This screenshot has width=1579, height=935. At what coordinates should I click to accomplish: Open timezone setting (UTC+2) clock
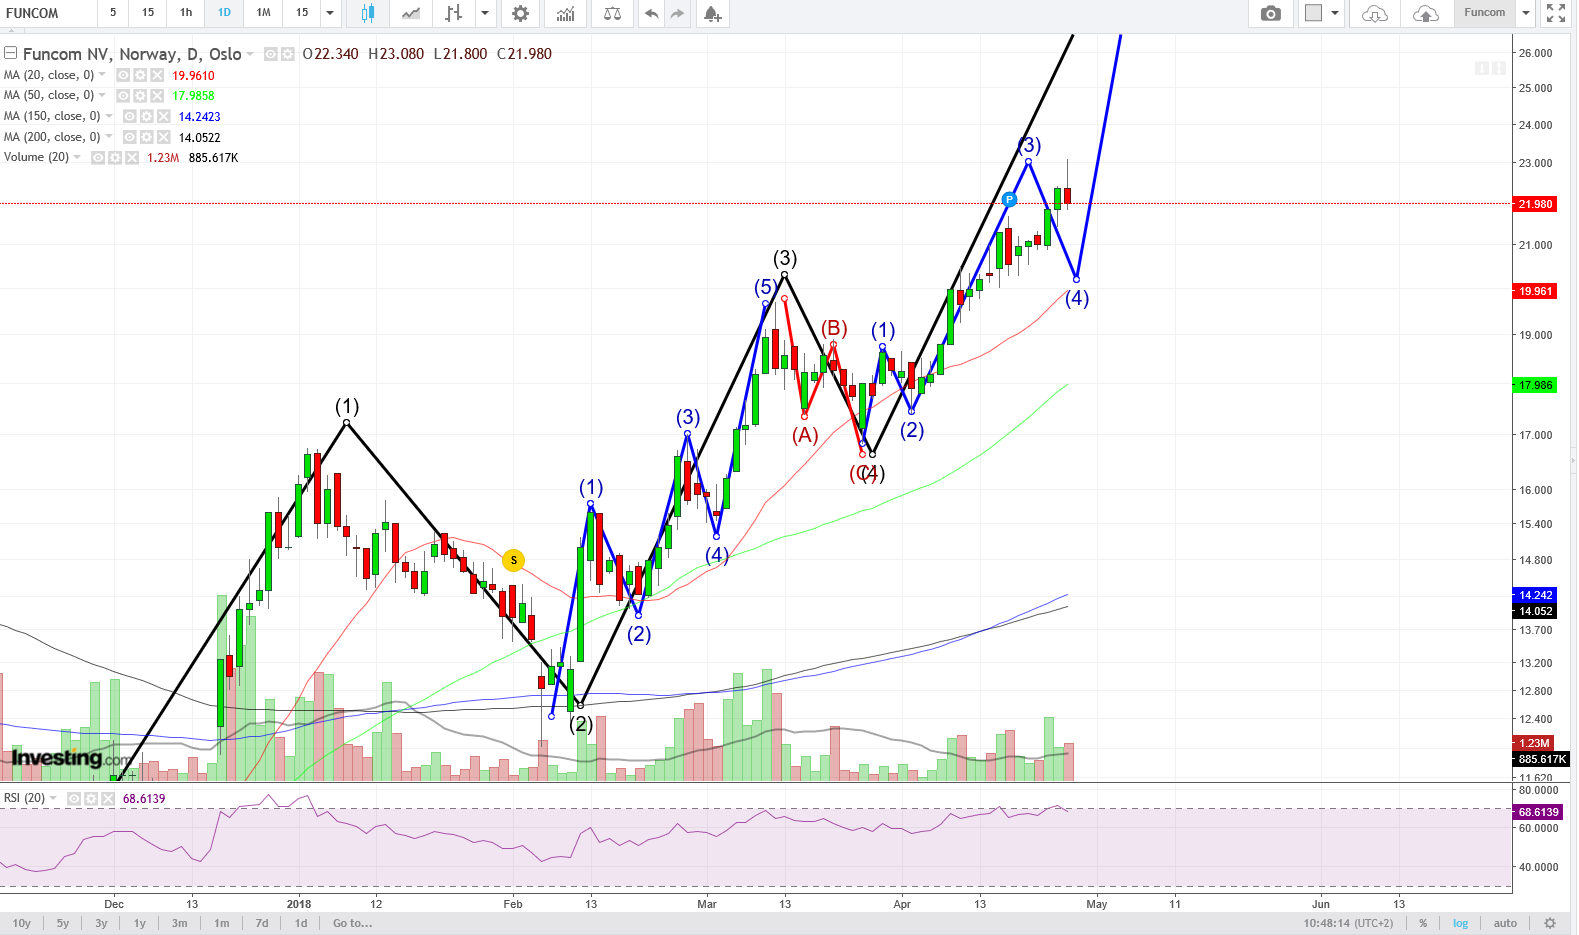click(x=1348, y=923)
